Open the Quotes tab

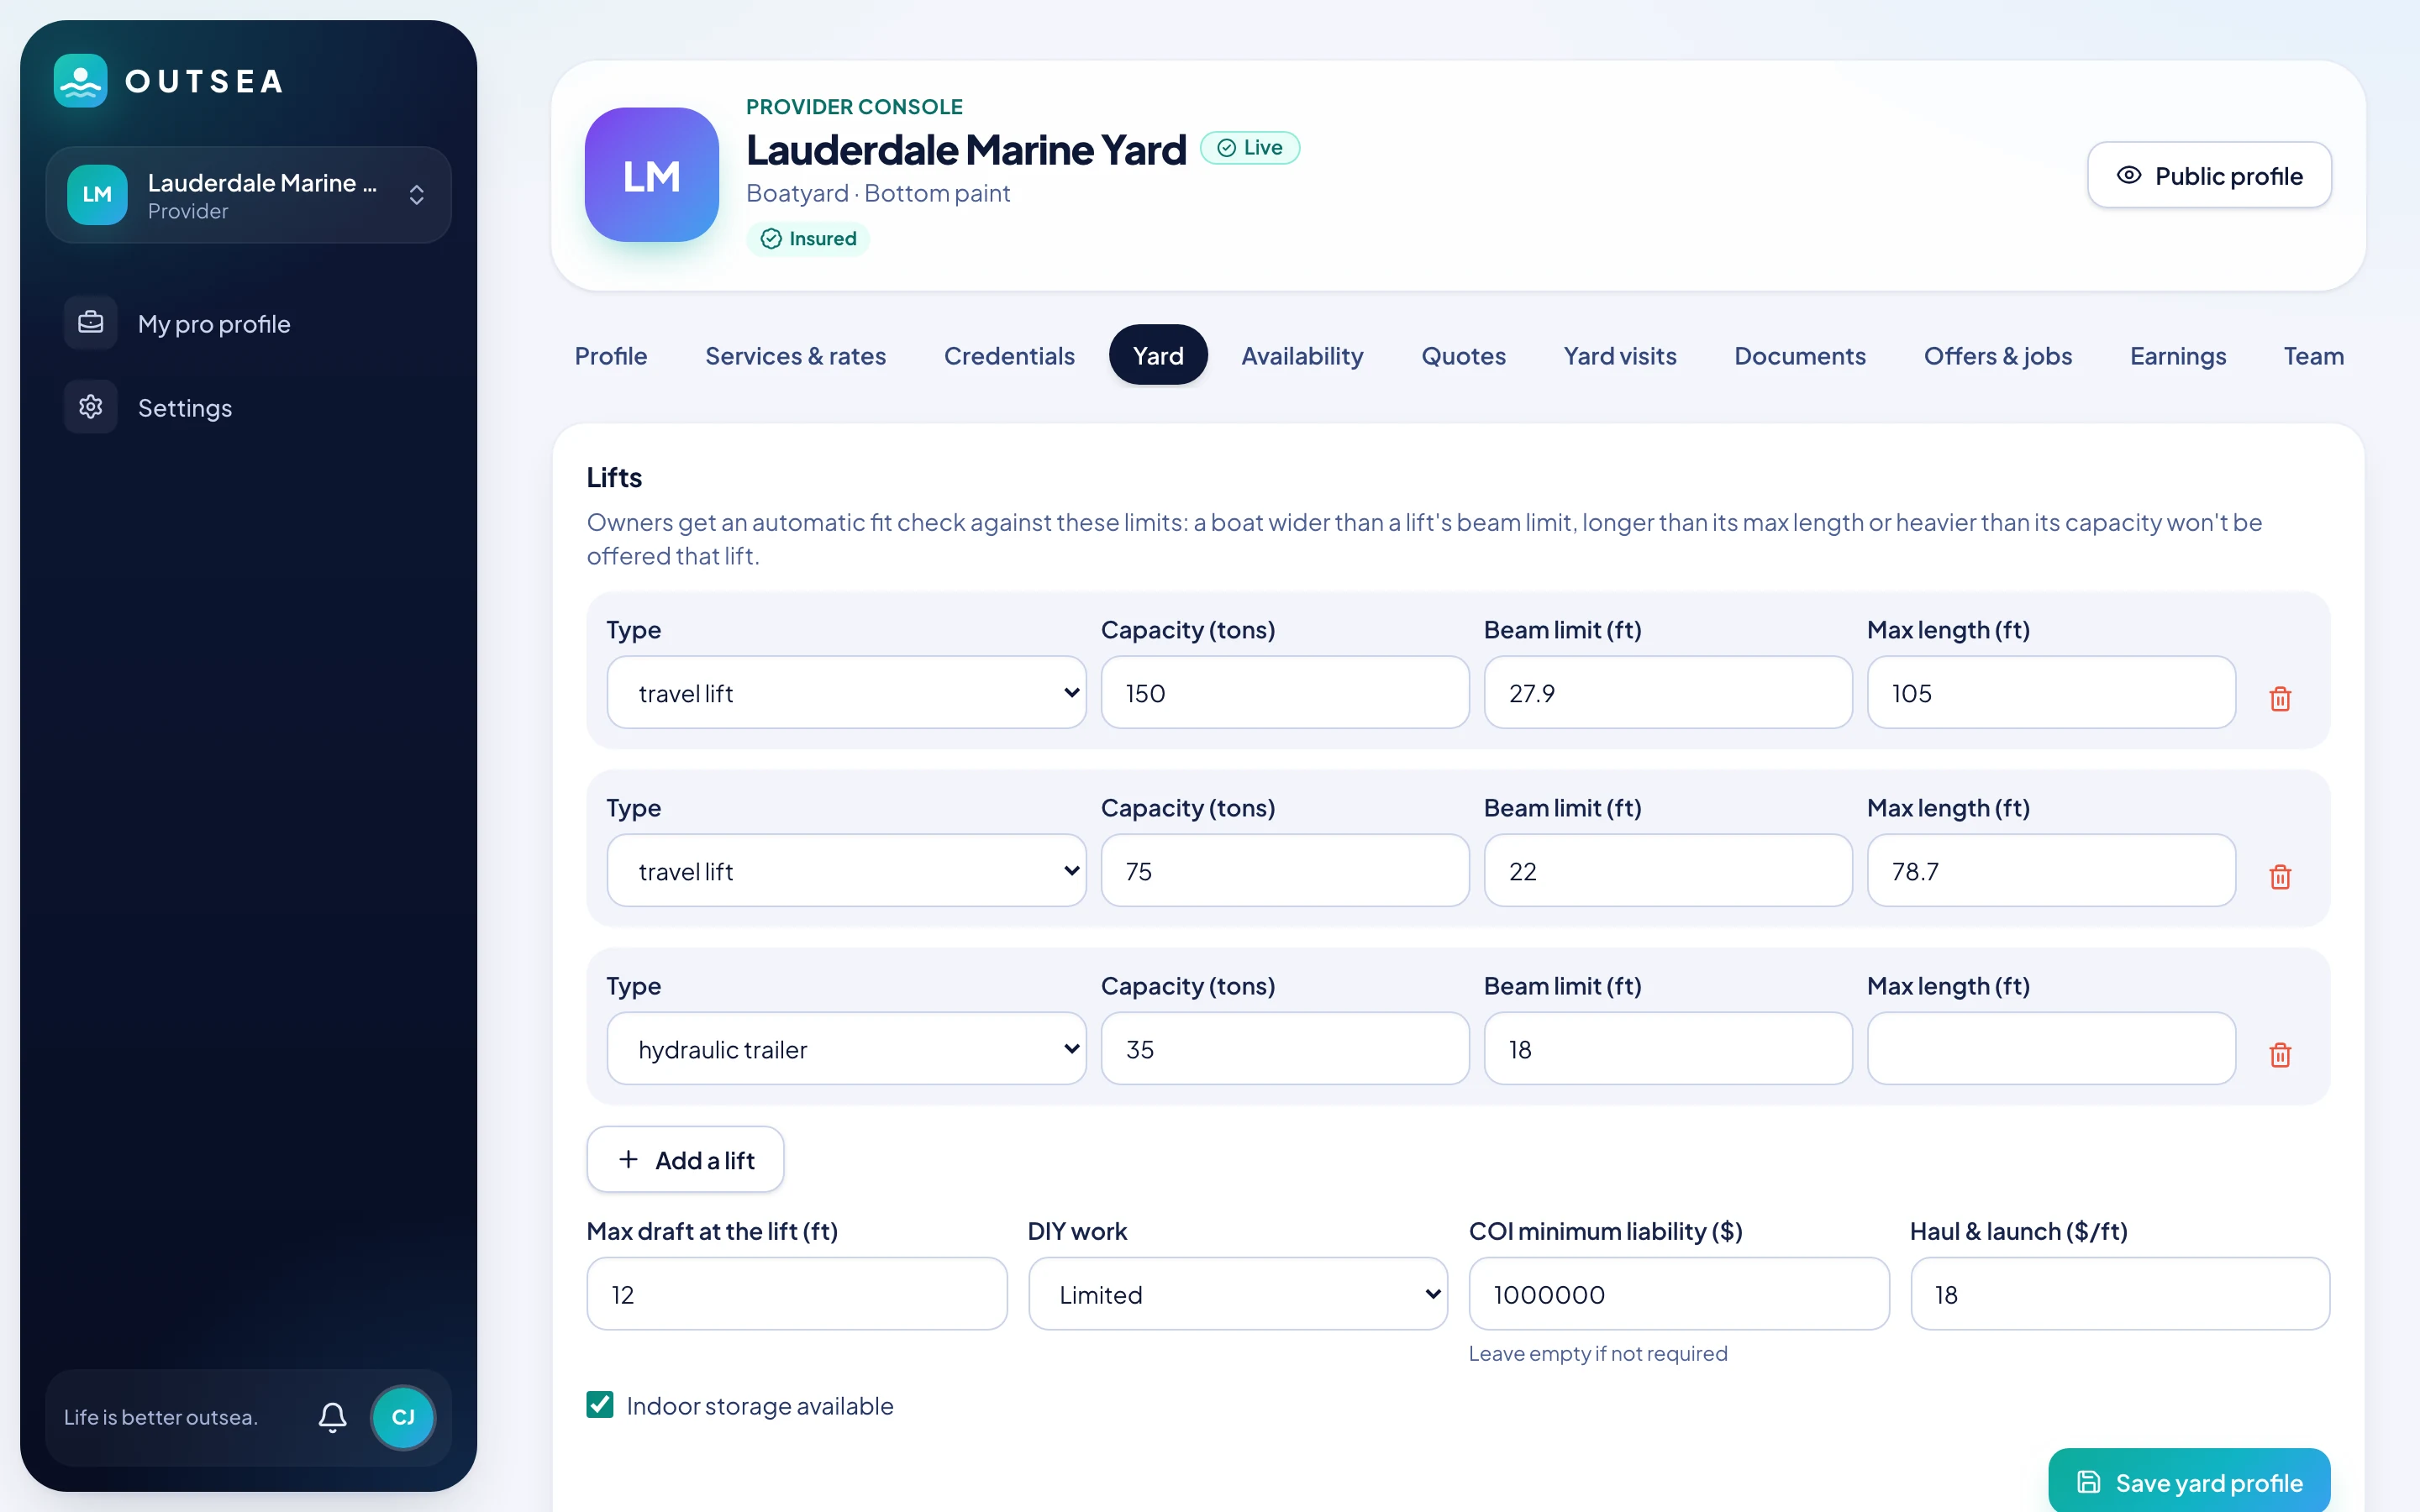coord(1463,356)
